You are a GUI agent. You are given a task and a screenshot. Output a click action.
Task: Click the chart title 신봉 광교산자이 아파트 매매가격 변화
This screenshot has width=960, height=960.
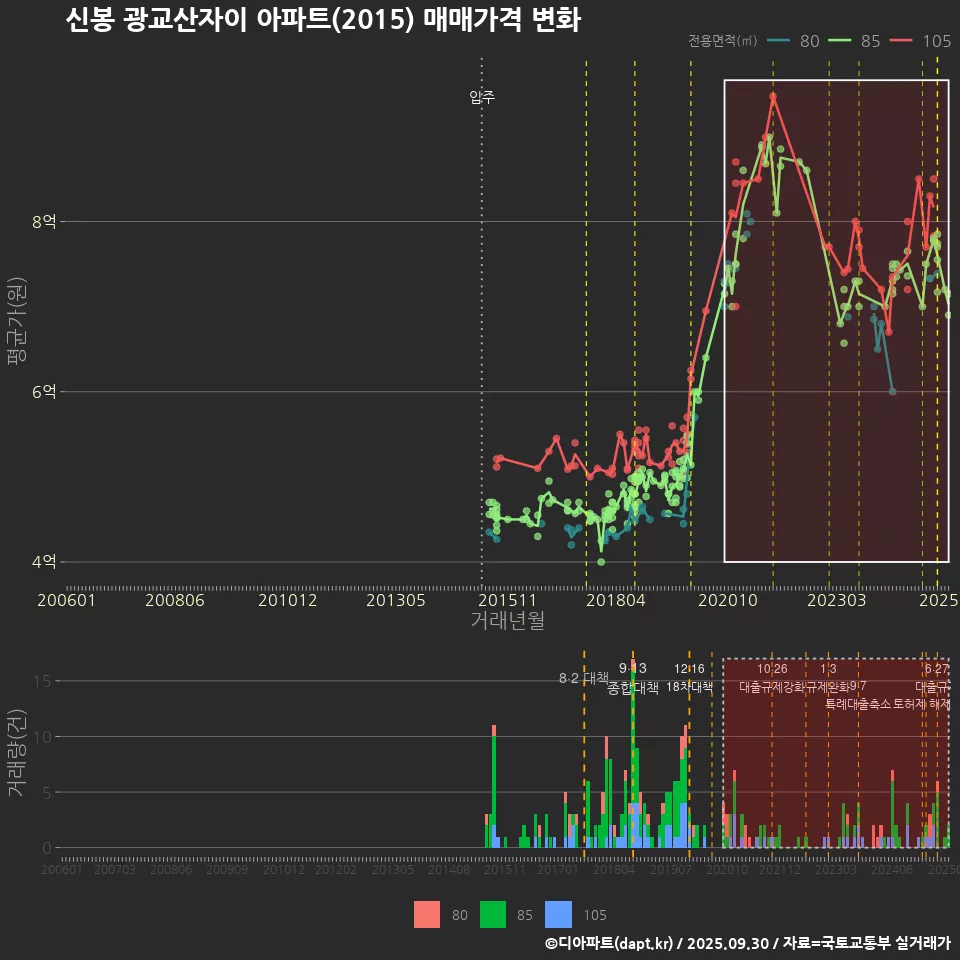tap(322, 20)
